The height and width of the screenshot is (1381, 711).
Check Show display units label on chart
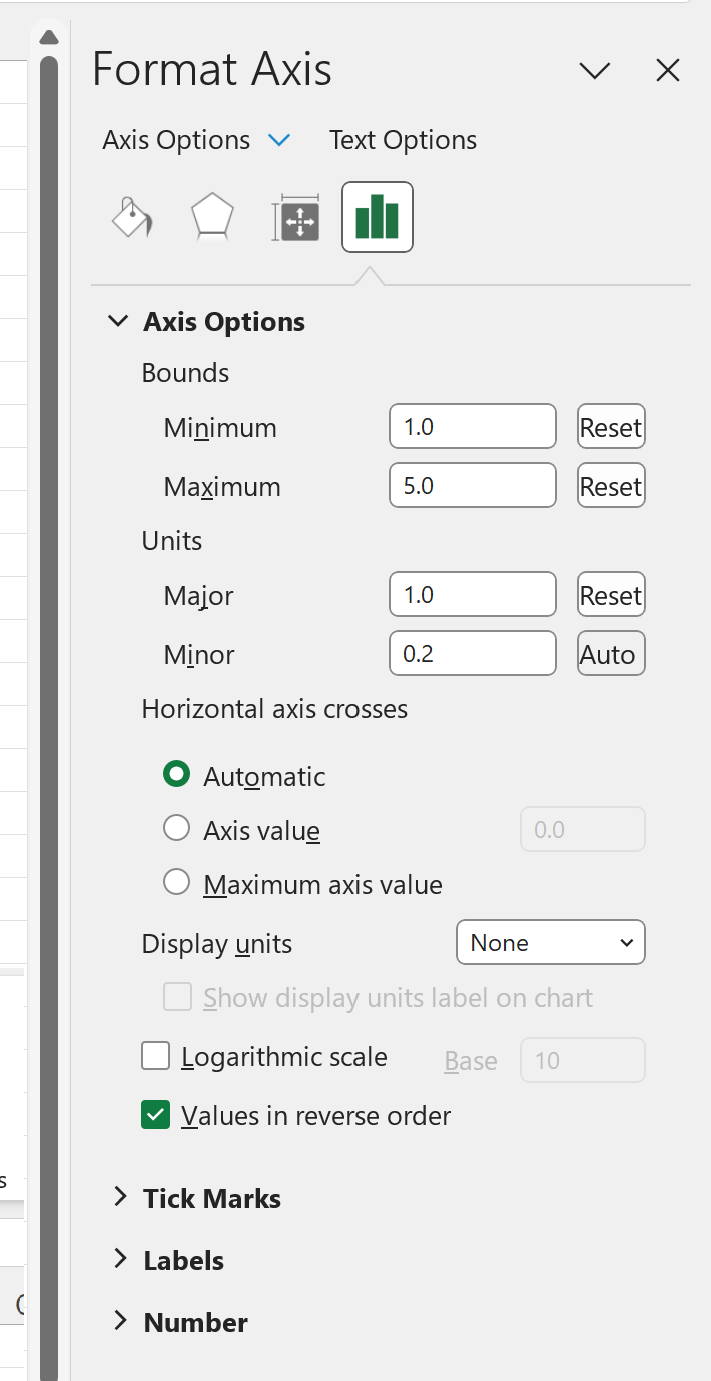(x=177, y=996)
